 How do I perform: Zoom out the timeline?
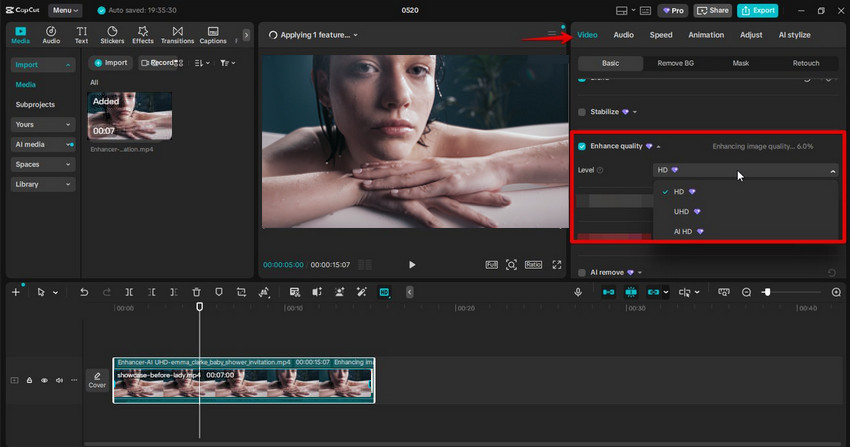tap(746, 292)
